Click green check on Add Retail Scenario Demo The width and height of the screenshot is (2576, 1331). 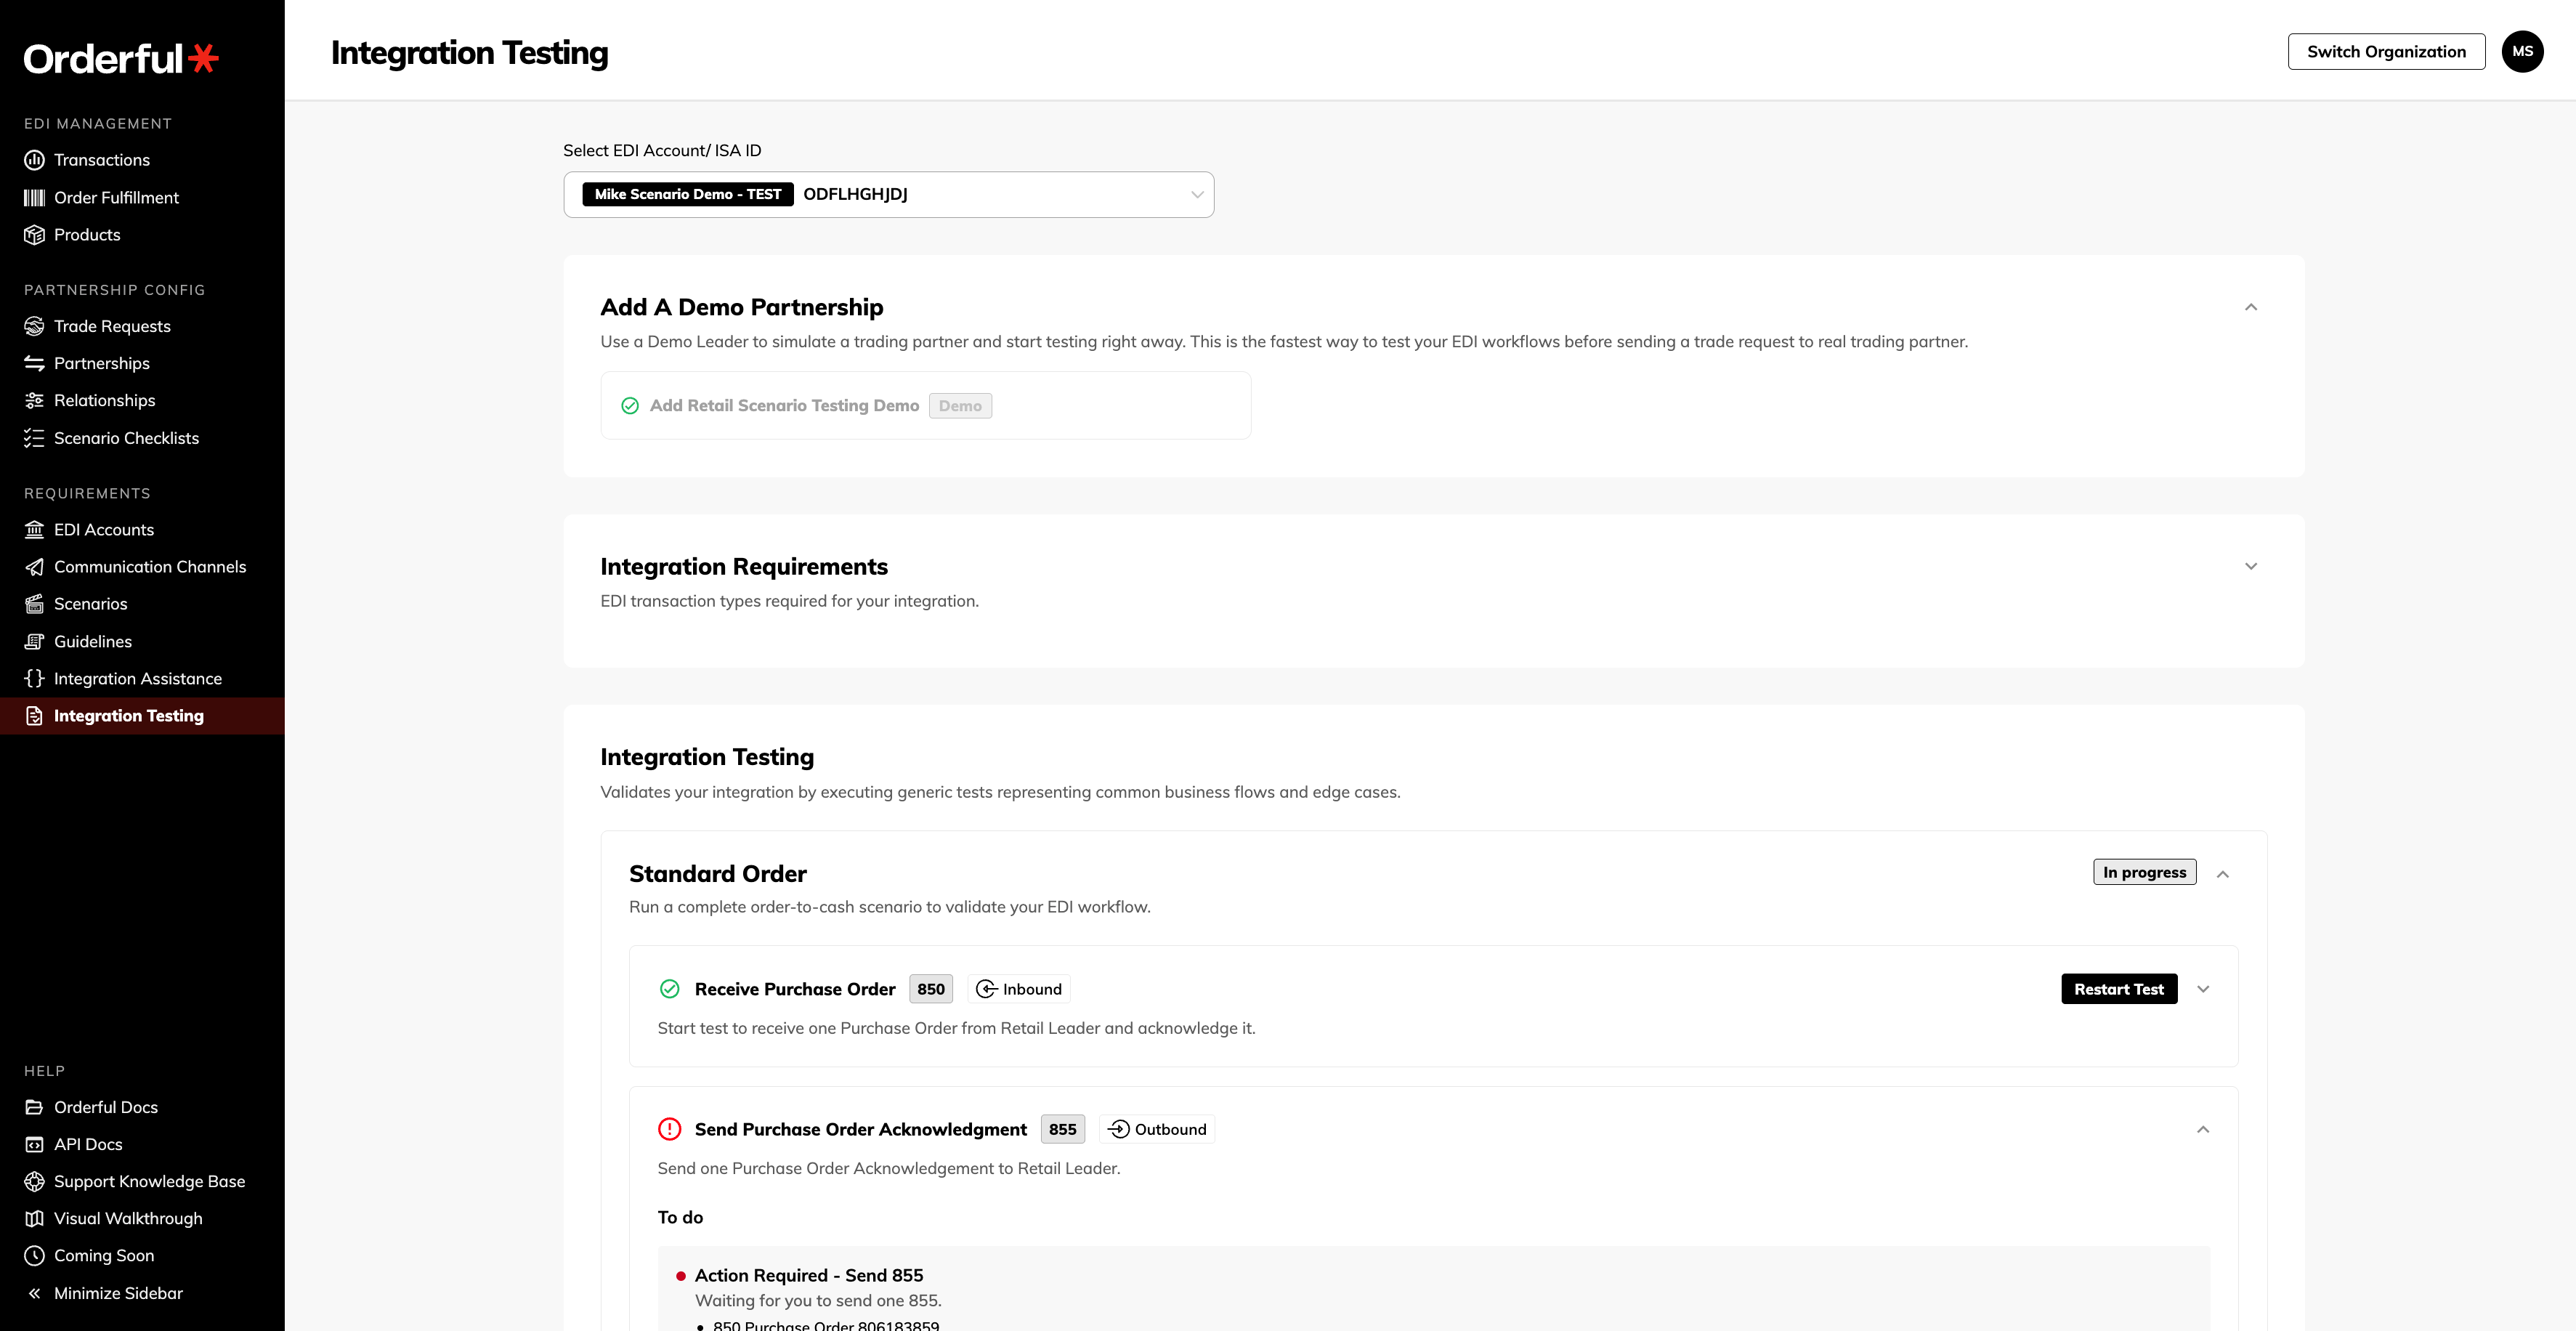click(630, 406)
